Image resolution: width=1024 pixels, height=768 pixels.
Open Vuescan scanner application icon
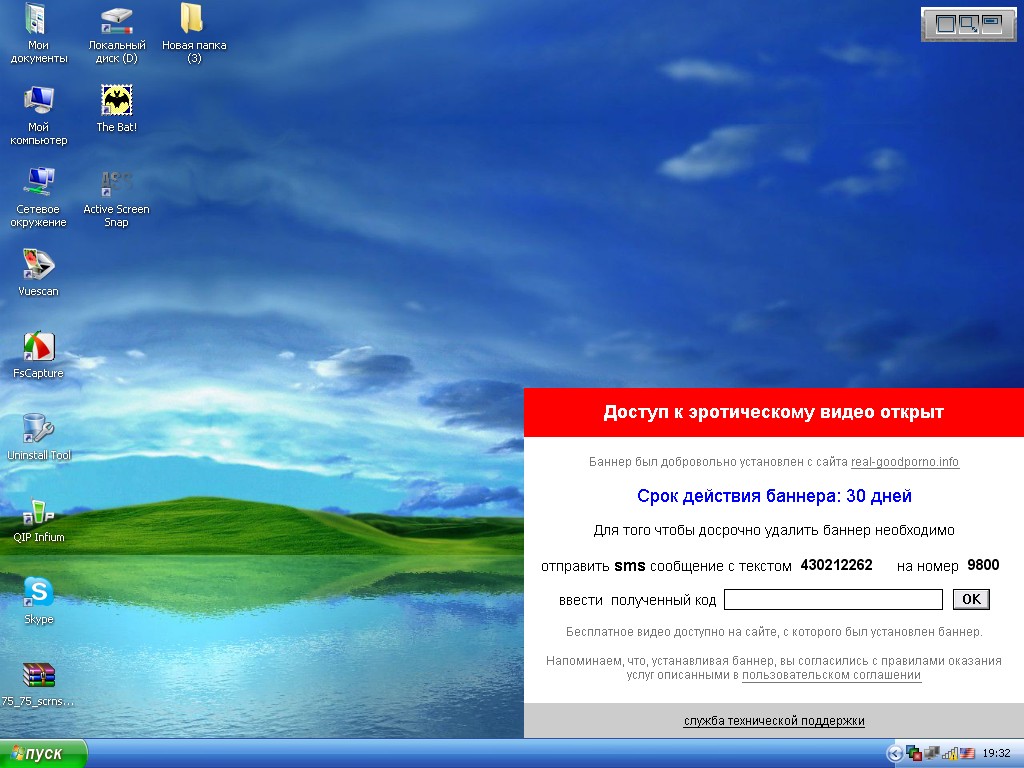(x=38, y=266)
